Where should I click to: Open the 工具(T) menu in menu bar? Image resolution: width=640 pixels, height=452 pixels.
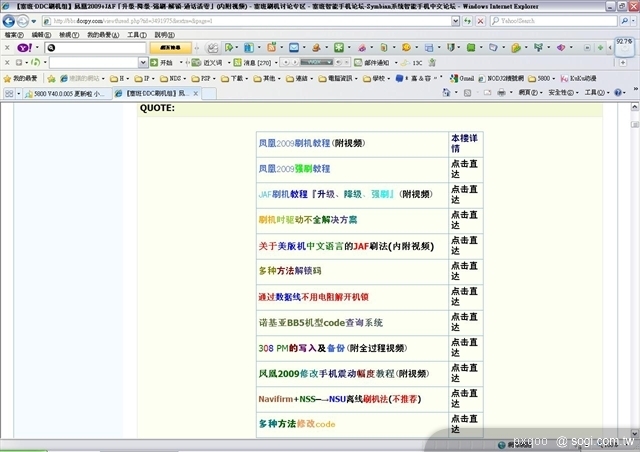click(137, 35)
